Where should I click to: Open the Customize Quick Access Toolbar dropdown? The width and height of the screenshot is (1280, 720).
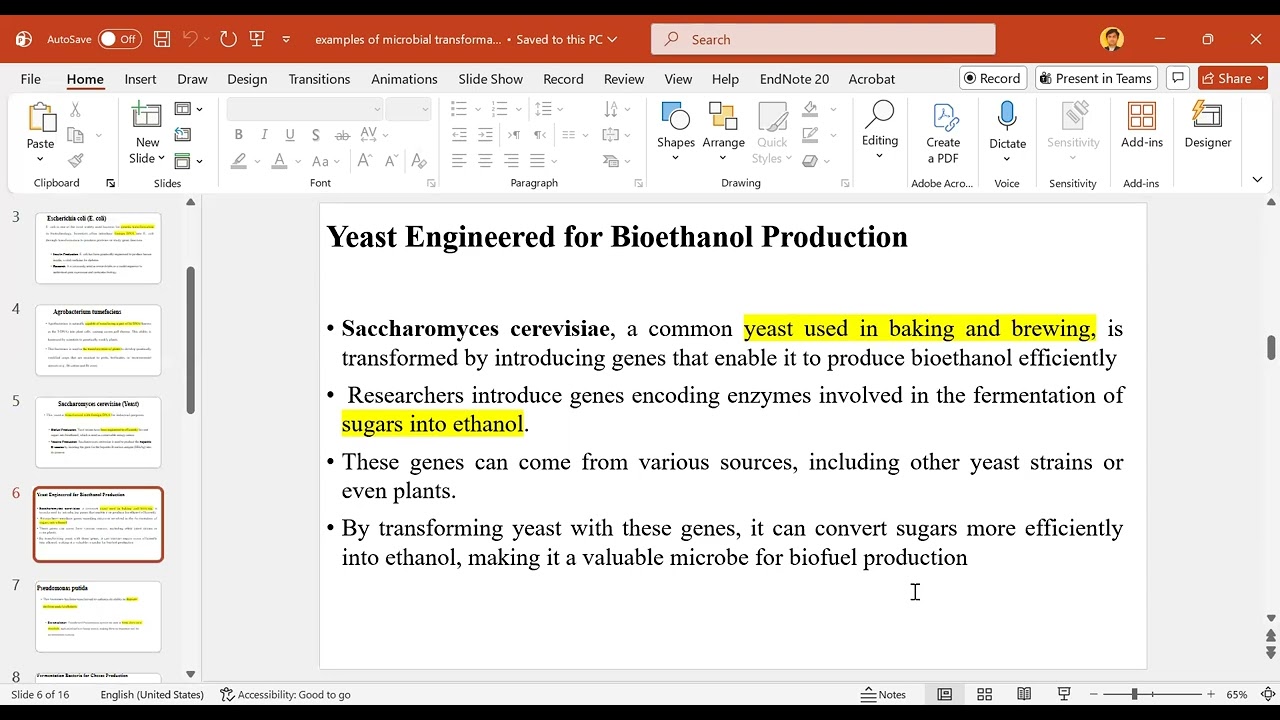(x=286, y=39)
